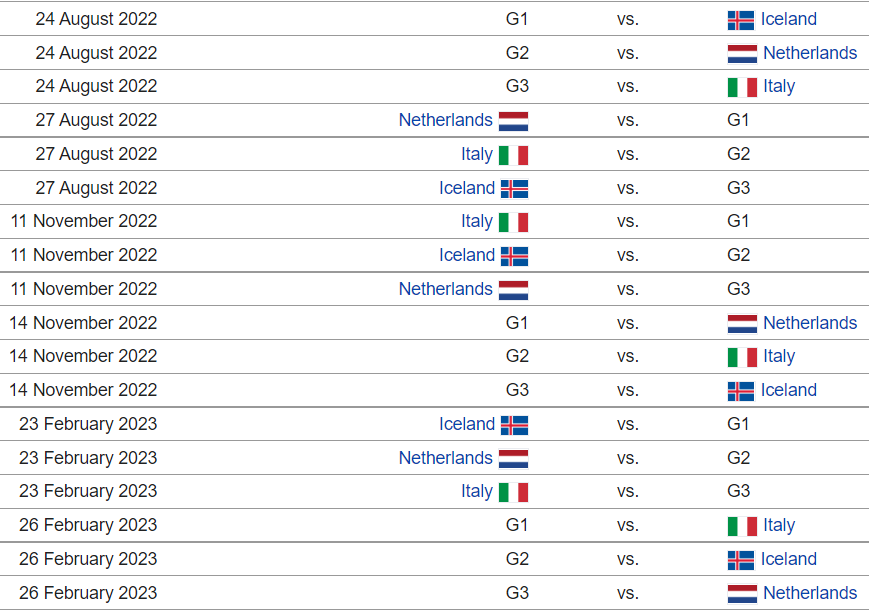Click Netherlands flag in 27 August 2022 row
The image size is (869, 611).
513,121
